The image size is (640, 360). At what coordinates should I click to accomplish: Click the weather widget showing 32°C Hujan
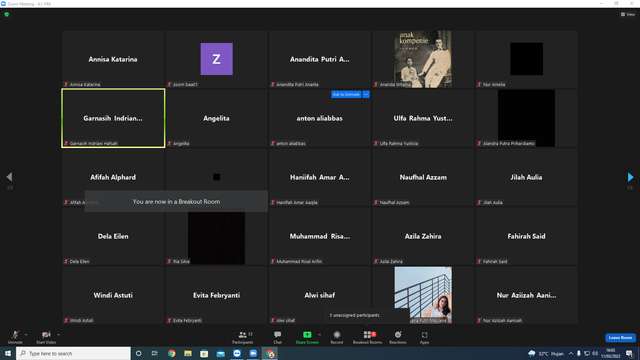pyautogui.click(x=546, y=353)
